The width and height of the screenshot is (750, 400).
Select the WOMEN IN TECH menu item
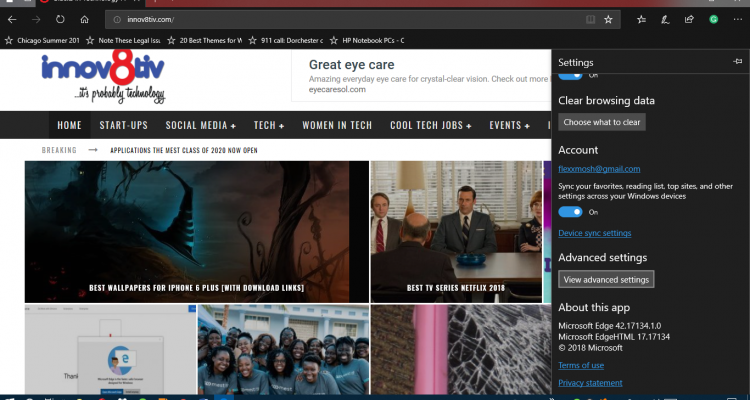[337, 125]
